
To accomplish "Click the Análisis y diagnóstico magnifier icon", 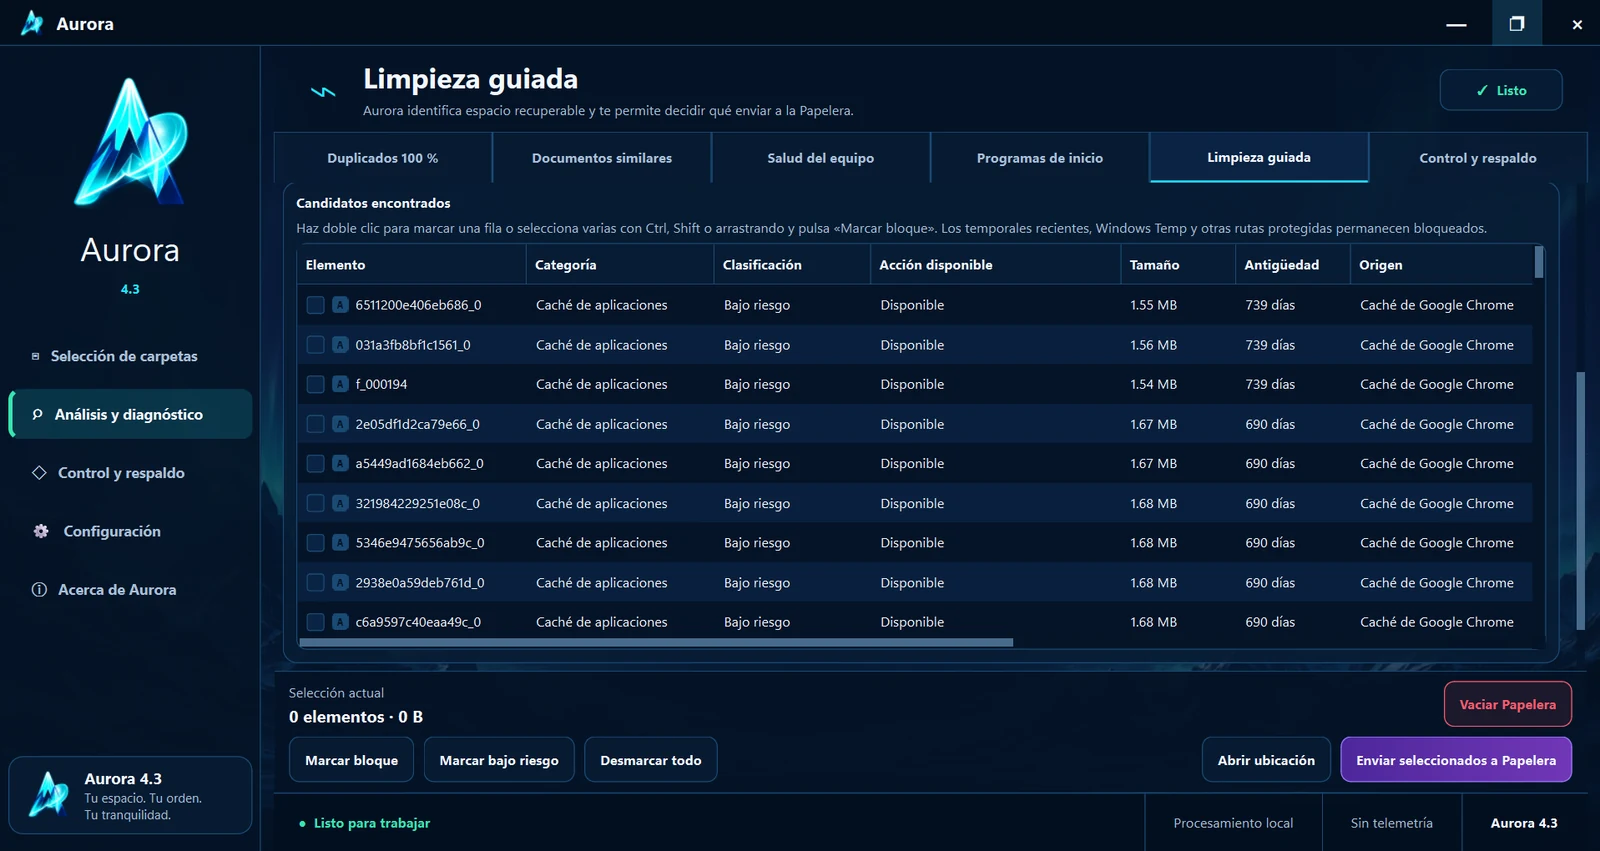I will click(37, 414).
